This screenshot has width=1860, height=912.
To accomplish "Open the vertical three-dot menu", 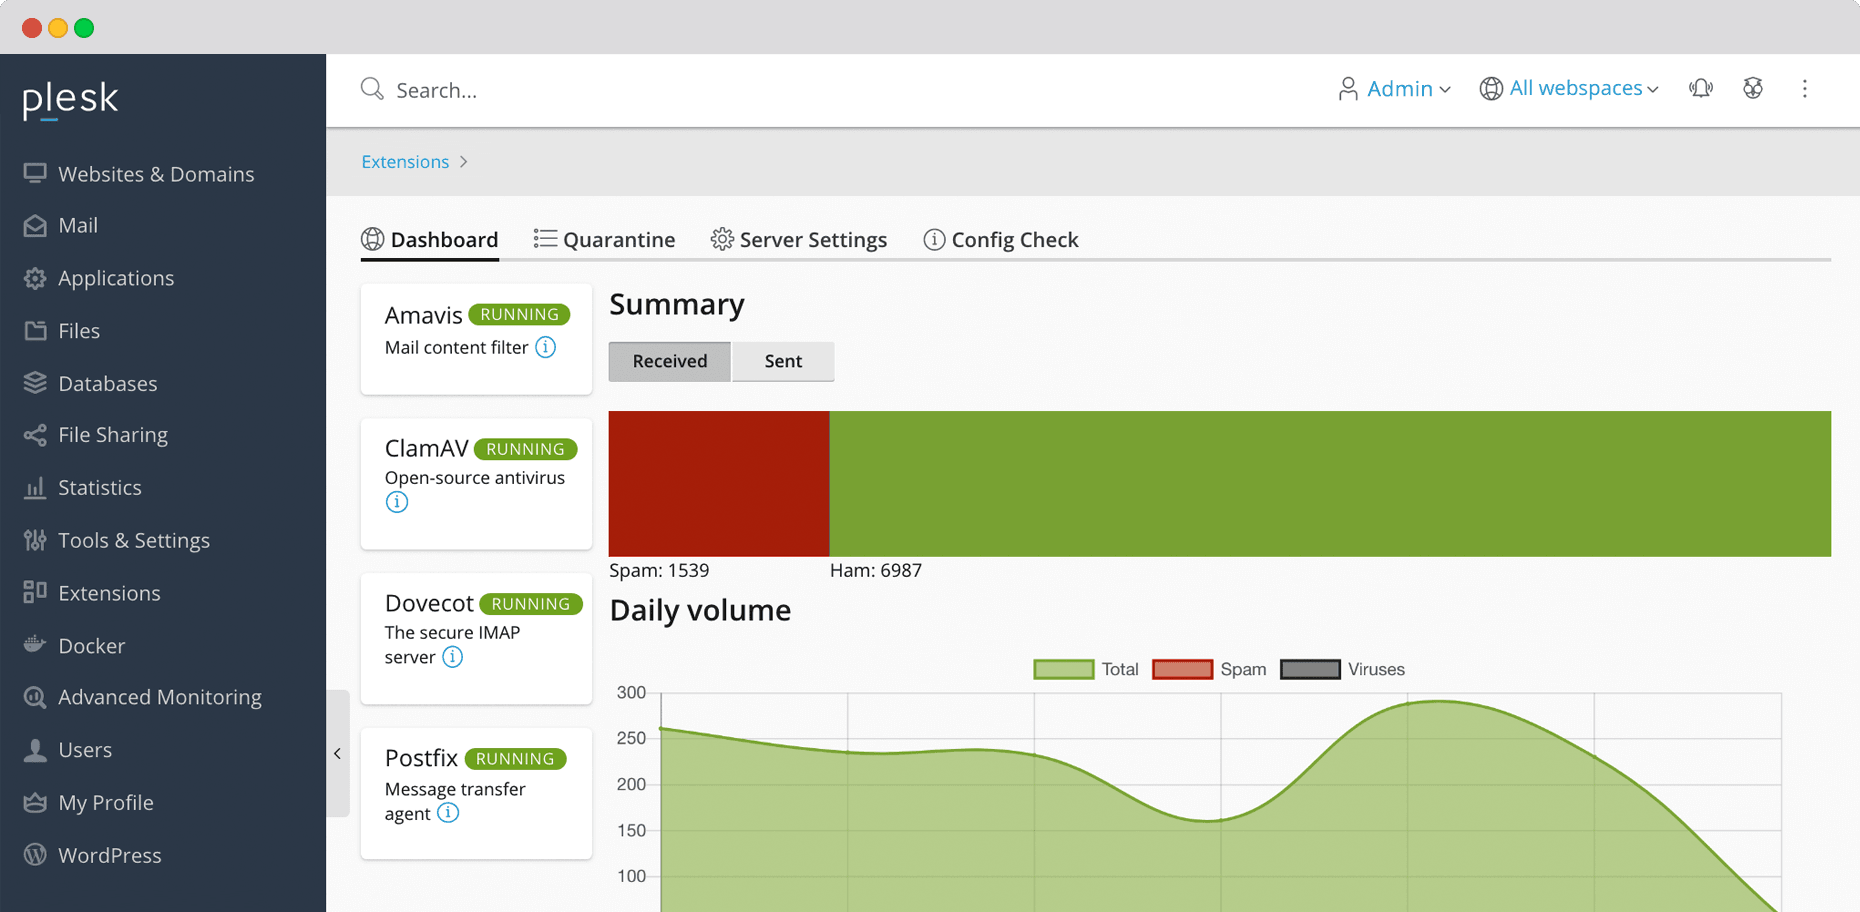I will coord(1804,89).
